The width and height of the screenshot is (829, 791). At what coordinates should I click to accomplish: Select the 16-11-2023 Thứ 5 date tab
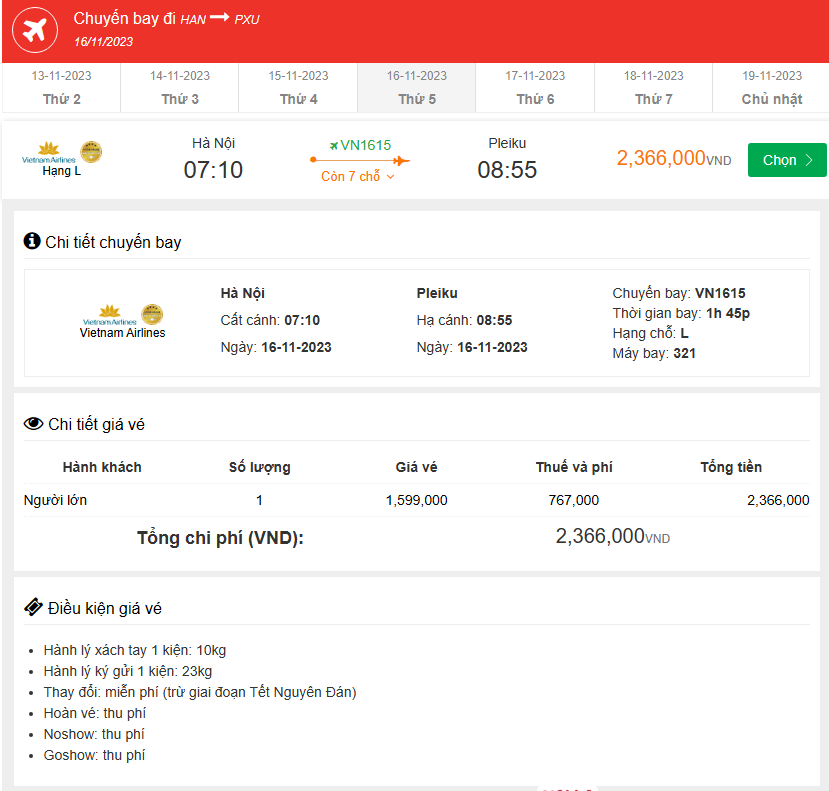(x=417, y=88)
